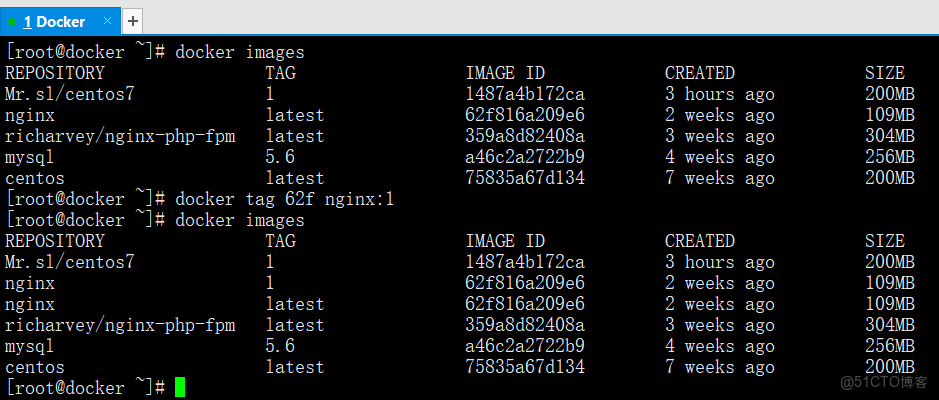Click the green connection status dot
939x400 pixels.
[x=12, y=21]
